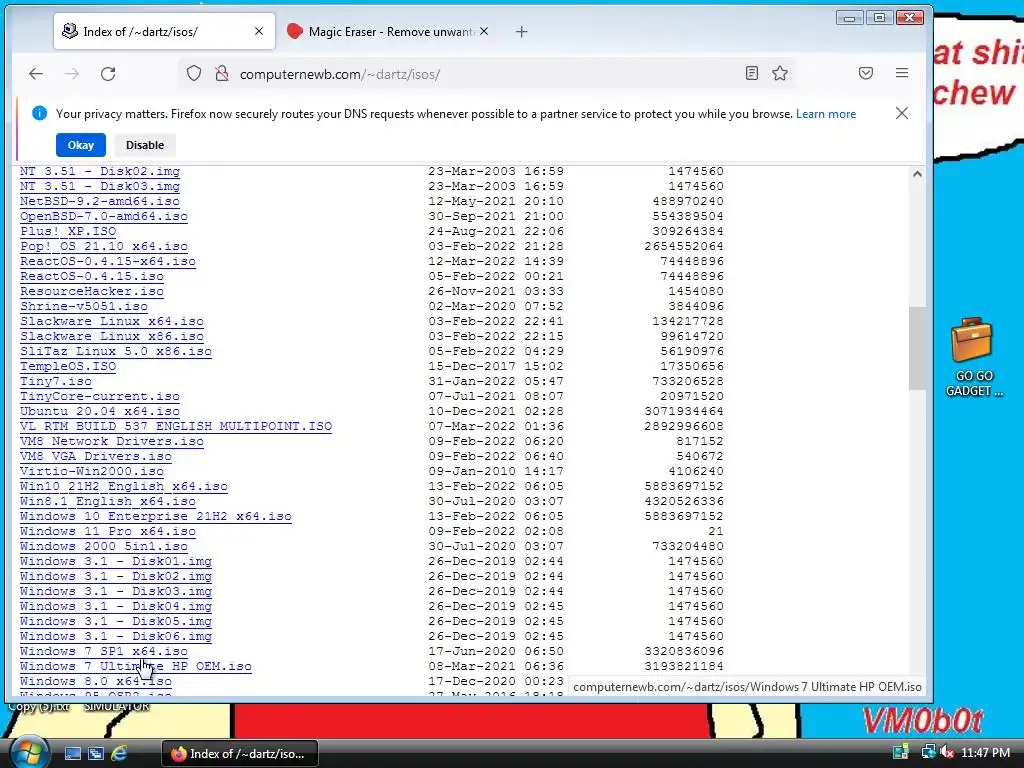Click Ubuntu 20.04 x64.iso link
This screenshot has height=768, width=1024.
100,411
